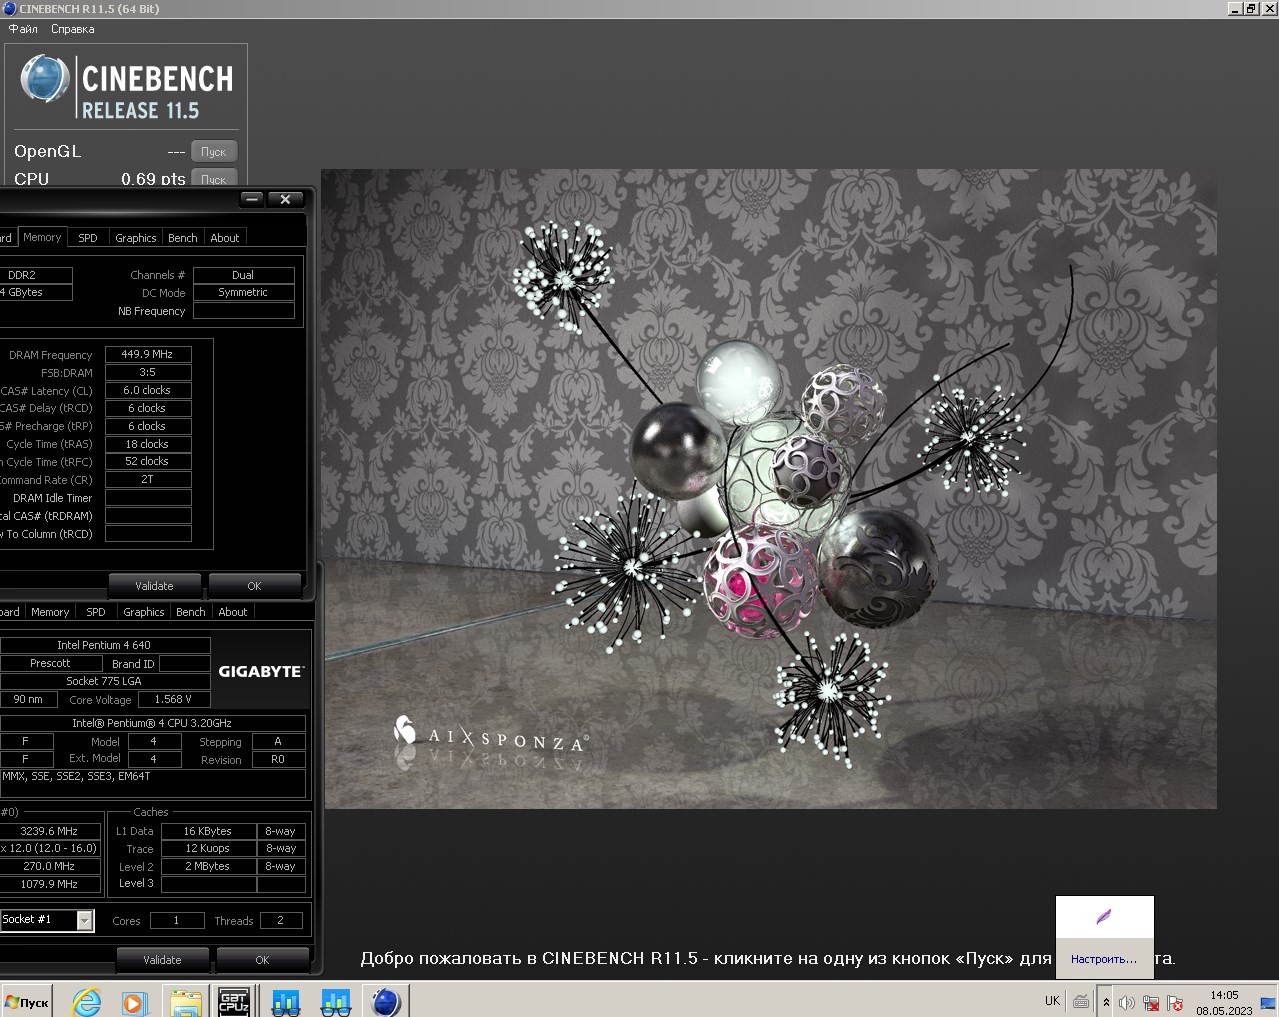Click the Action Center flag tray icon

1175,1002
